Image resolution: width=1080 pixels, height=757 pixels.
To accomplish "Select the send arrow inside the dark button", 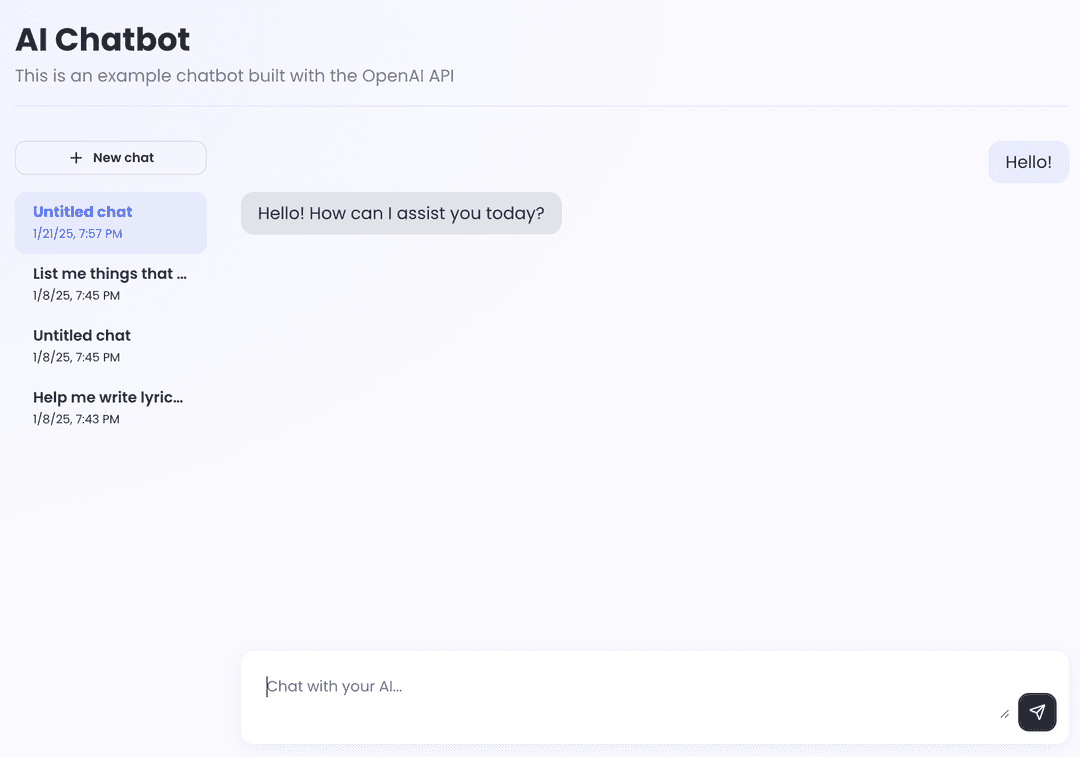I will (x=1037, y=712).
